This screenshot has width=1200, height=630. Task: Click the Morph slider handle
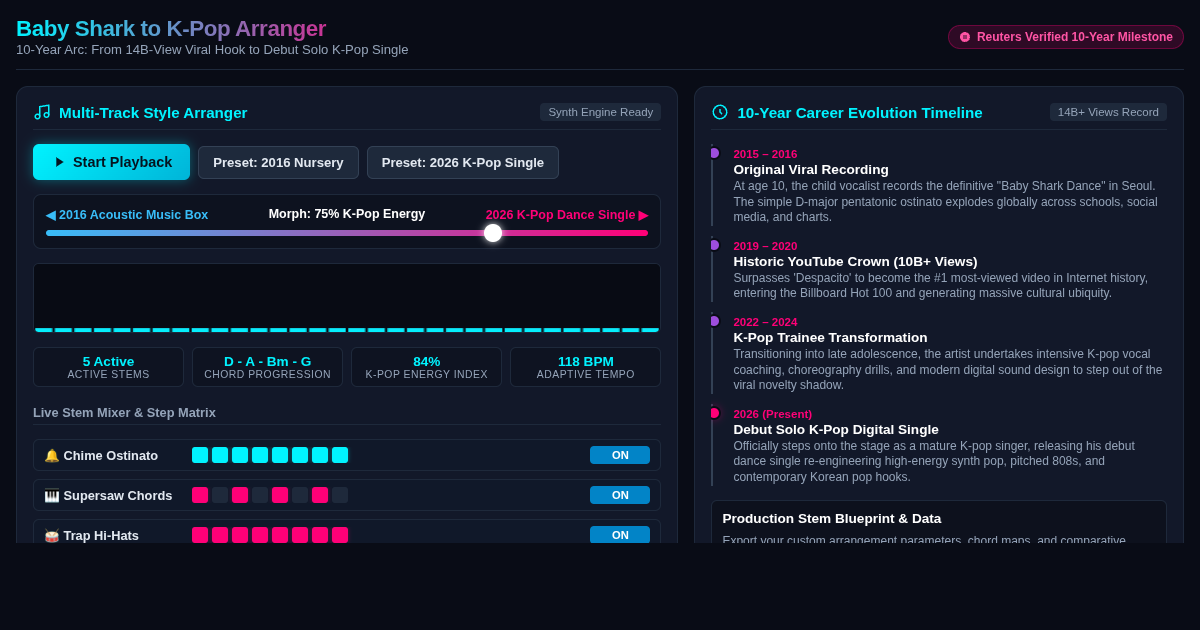point(493,233)
